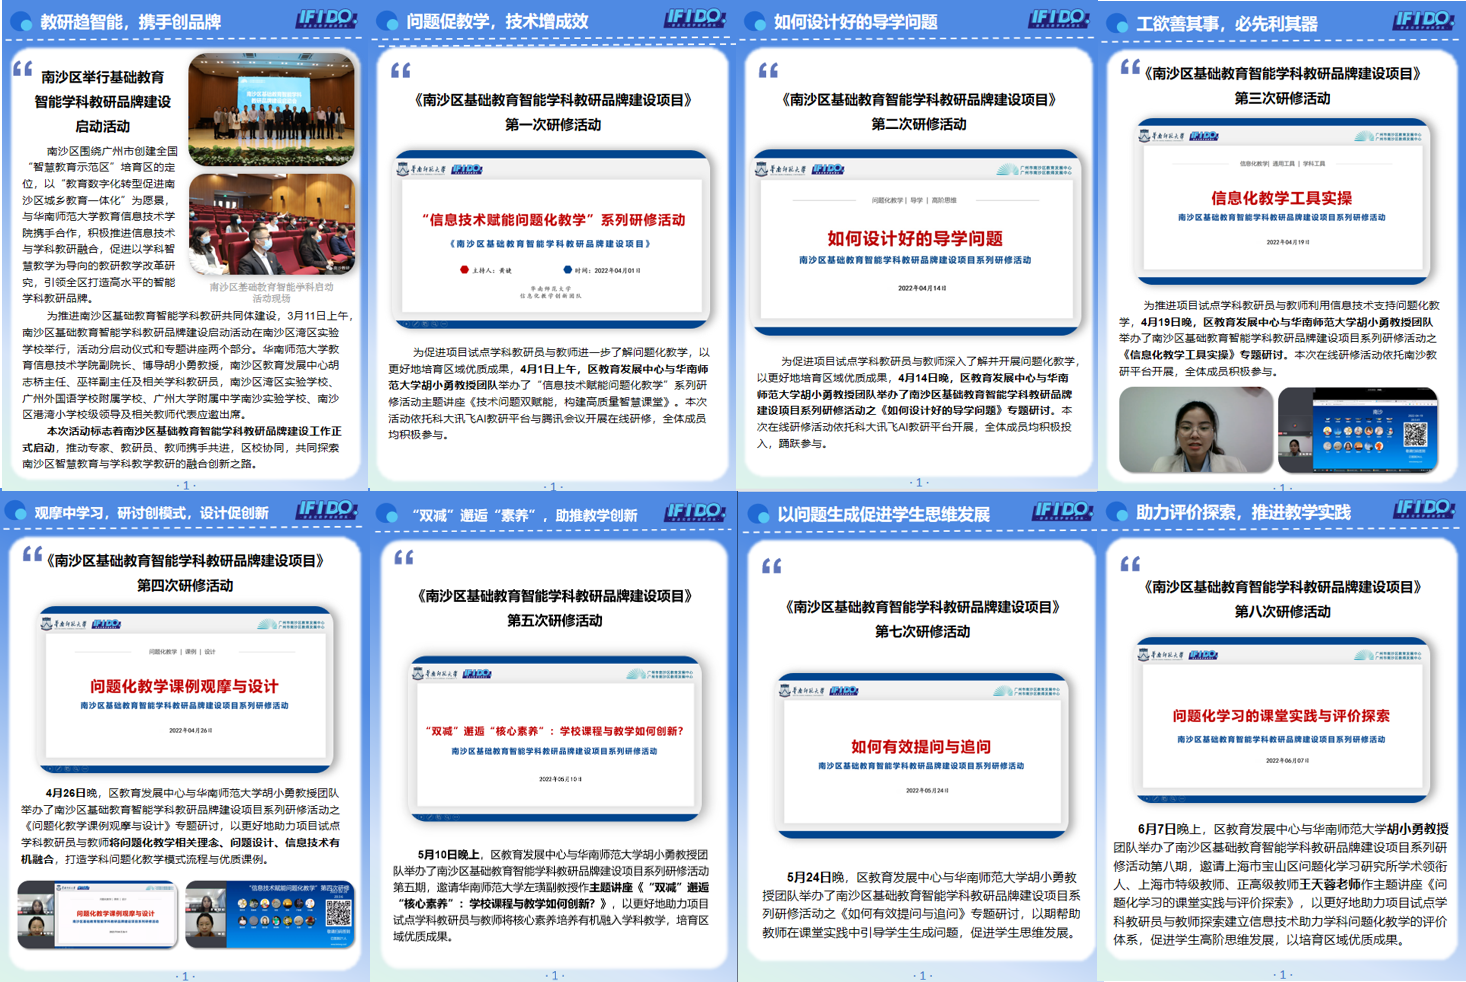Click the bold date 5月10日晚上 in the 第五次 paragraph

449,855
